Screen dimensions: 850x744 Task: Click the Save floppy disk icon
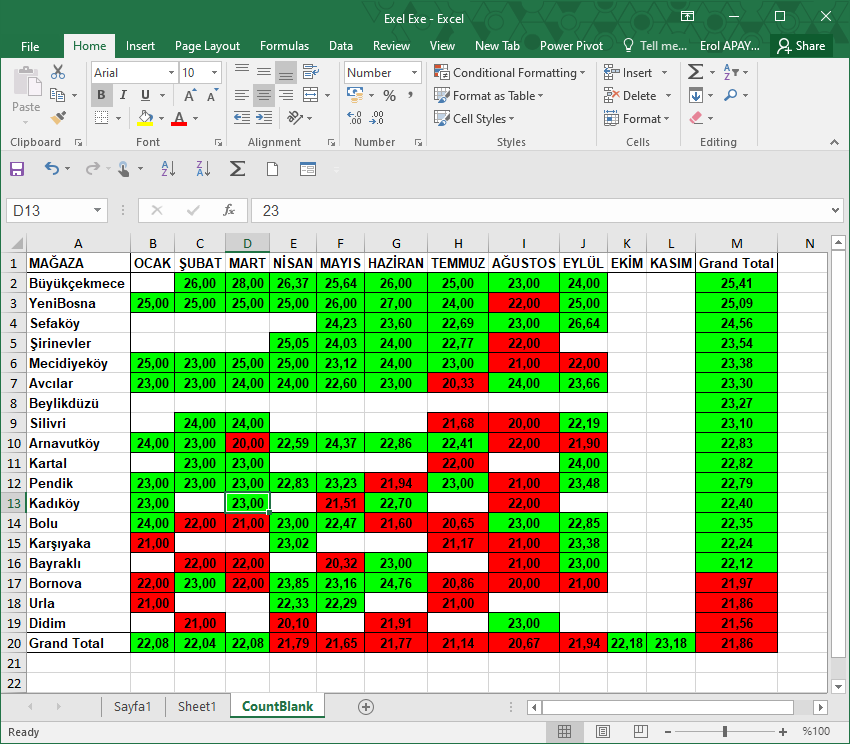click(17, 169)
